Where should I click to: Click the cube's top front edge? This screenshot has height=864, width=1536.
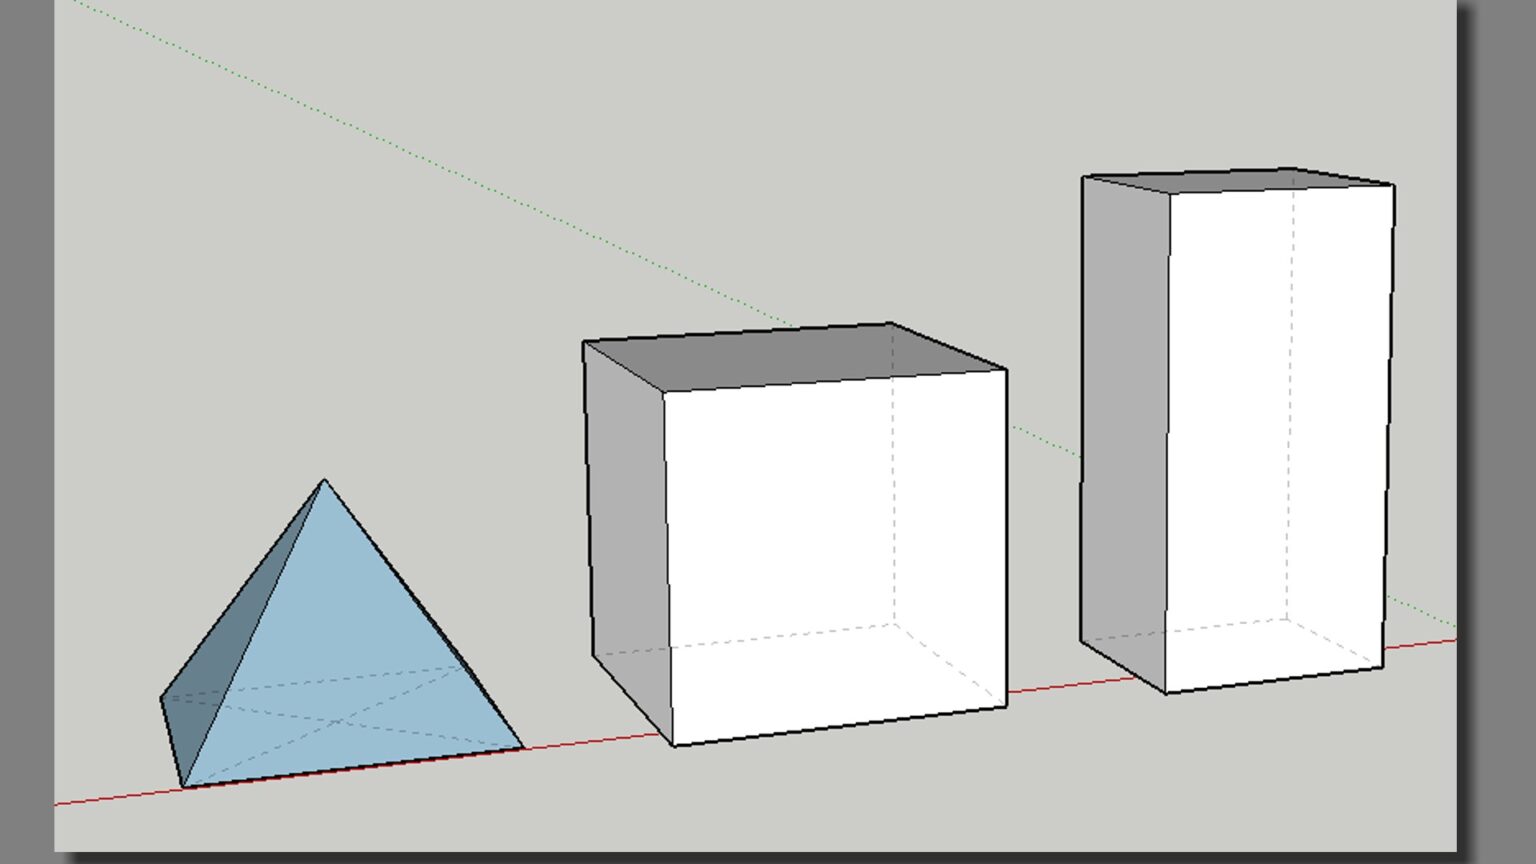coord(835,380)
